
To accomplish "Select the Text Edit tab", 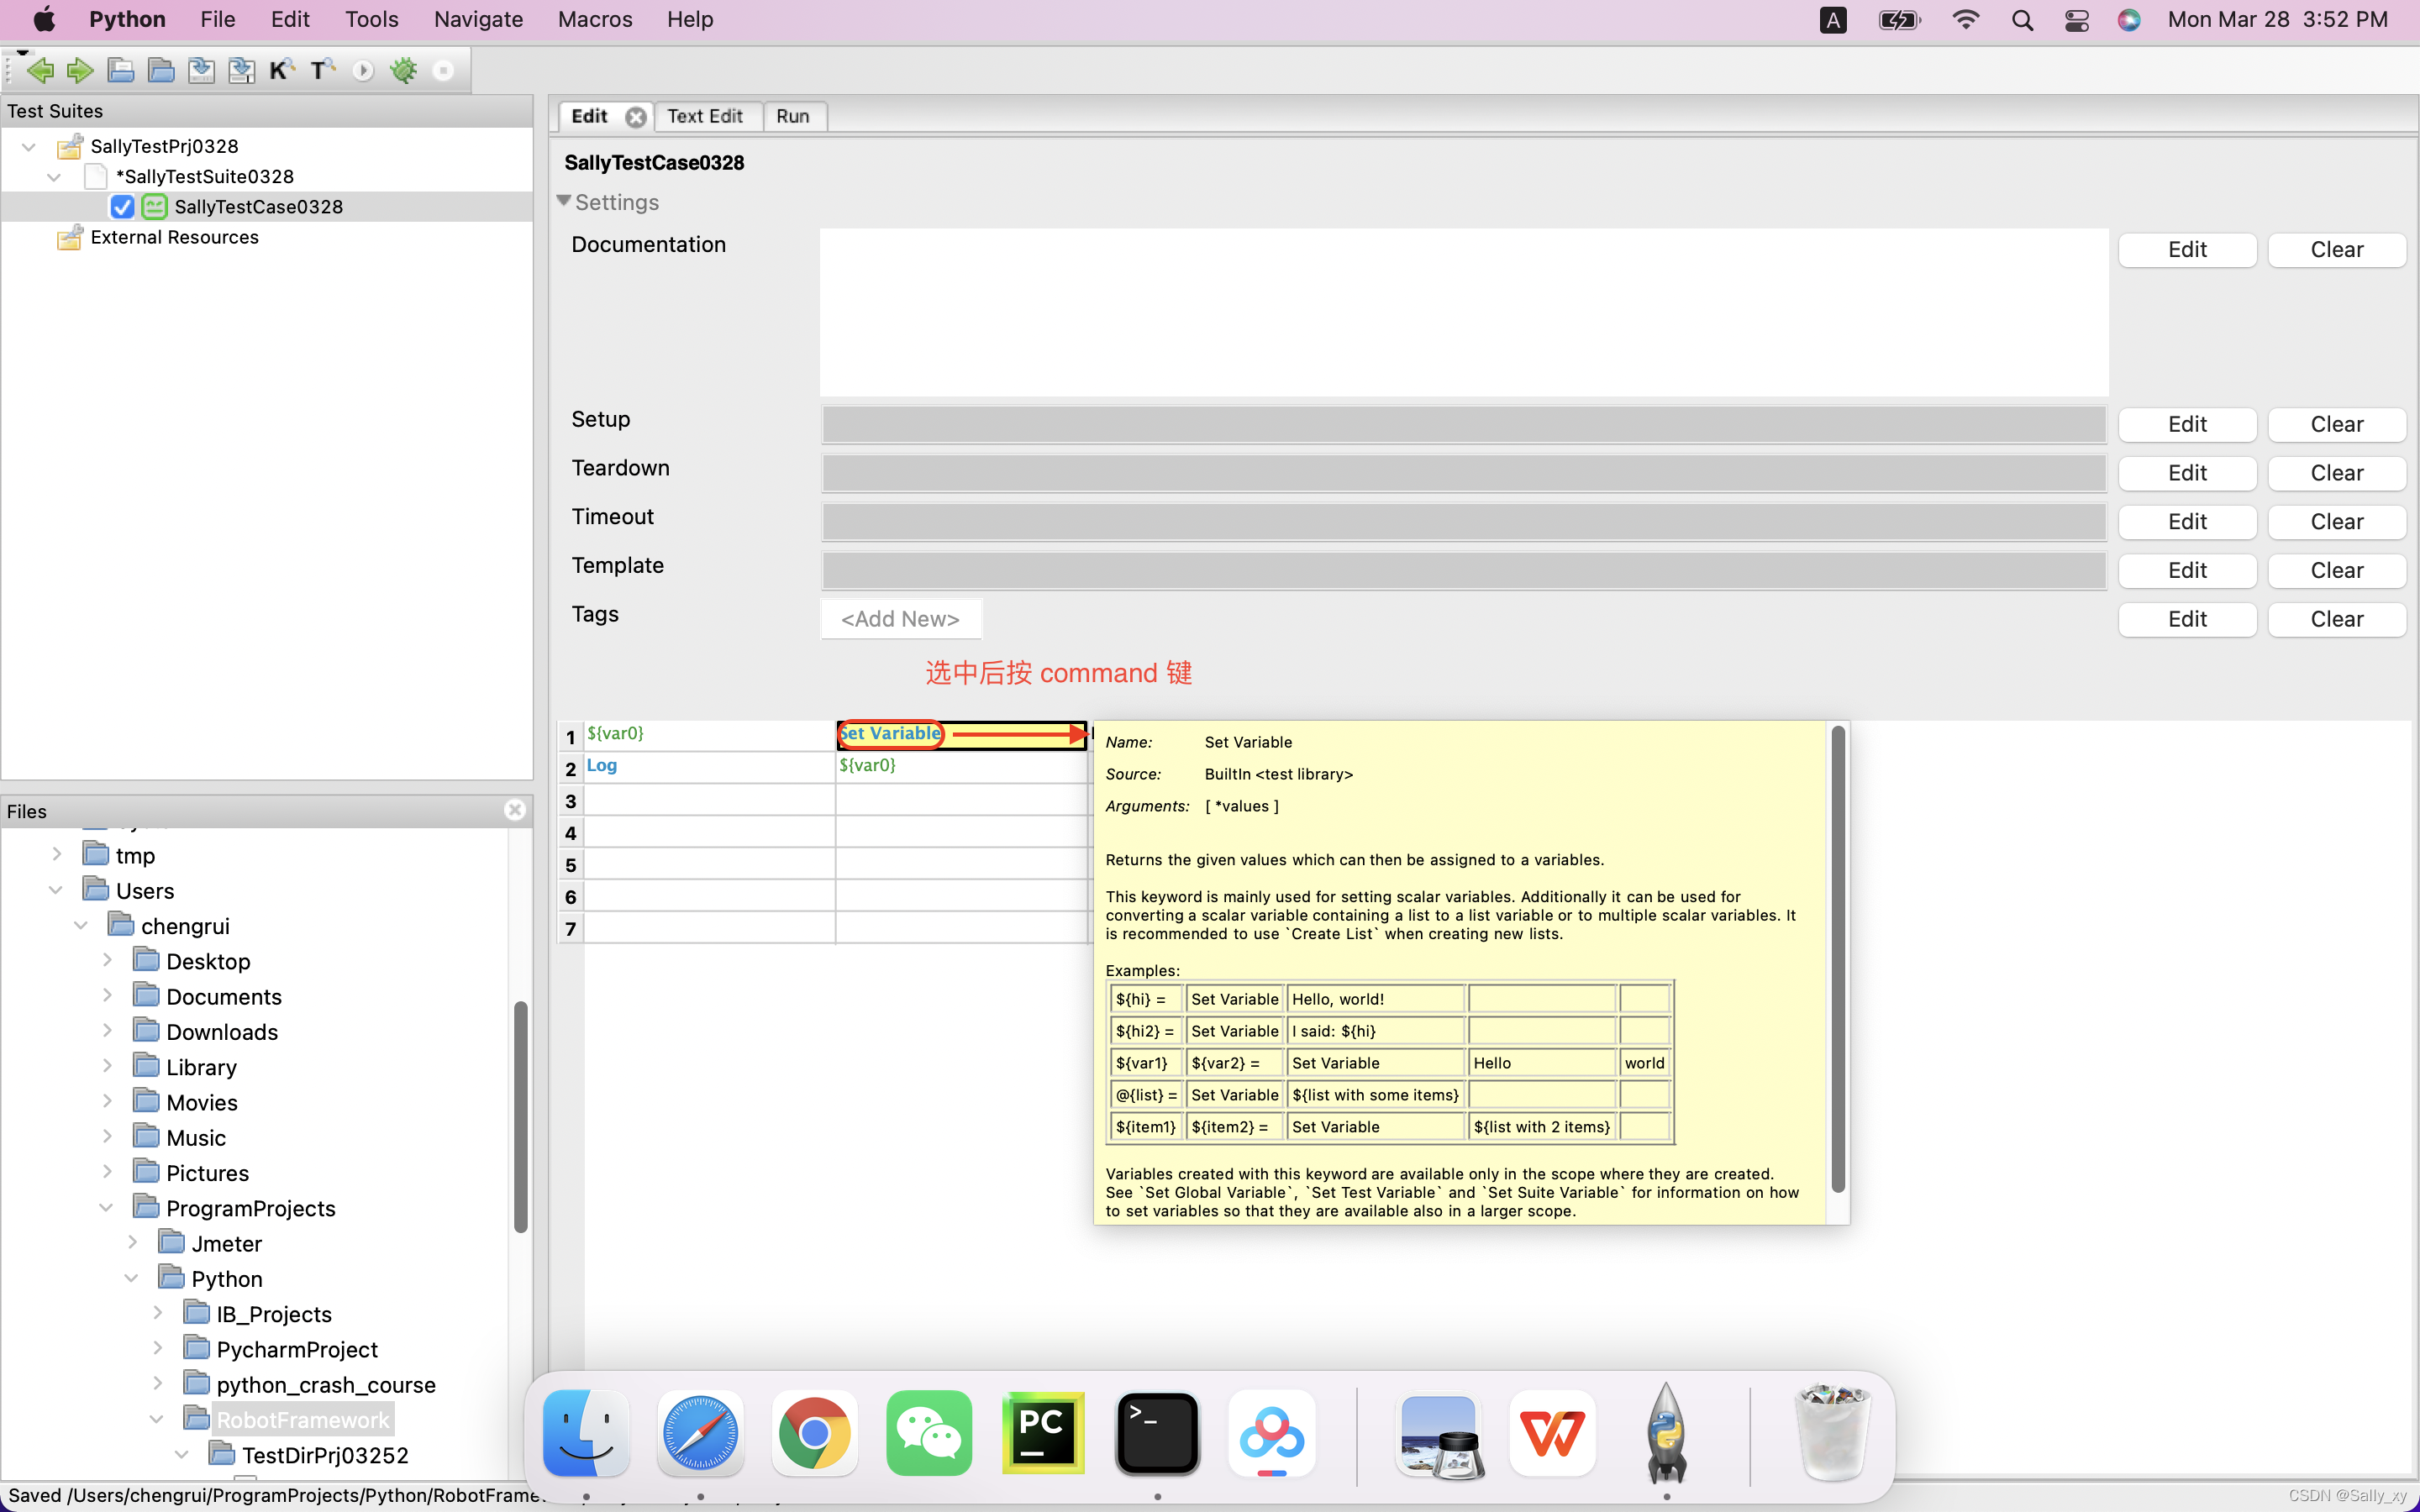I will (702, 115).
